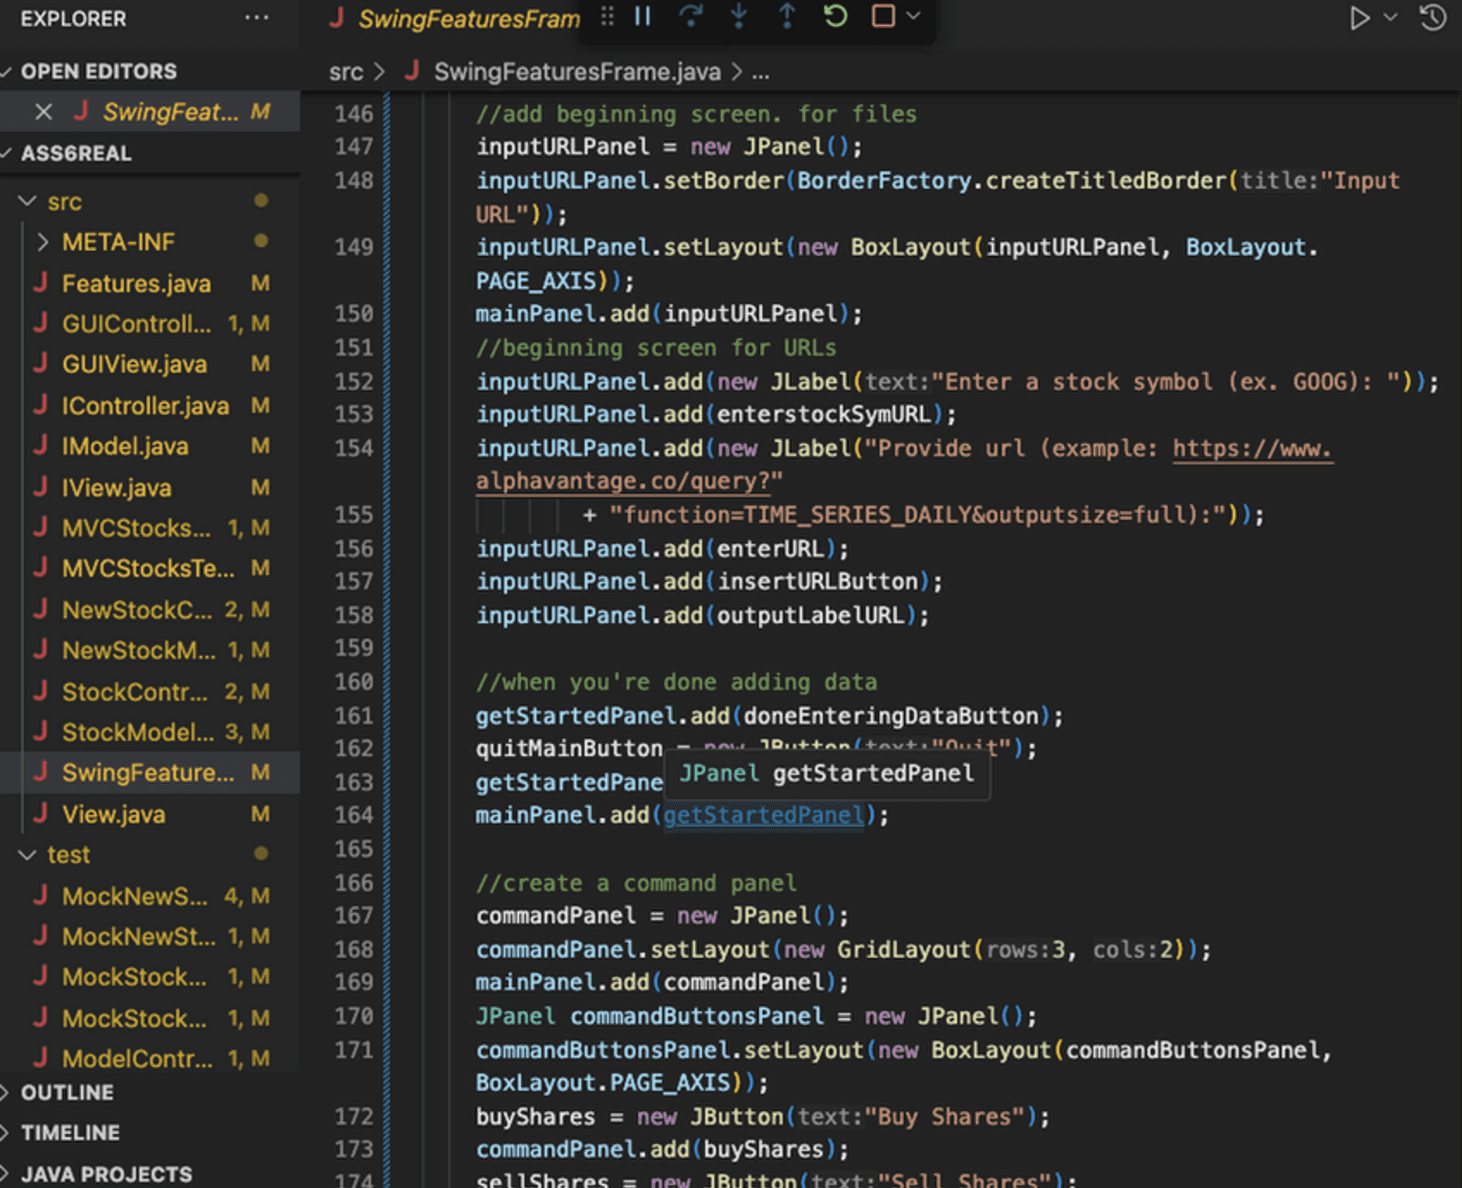1462x1188 pixels.
Task: Restart the debug session
Action: 836,16
